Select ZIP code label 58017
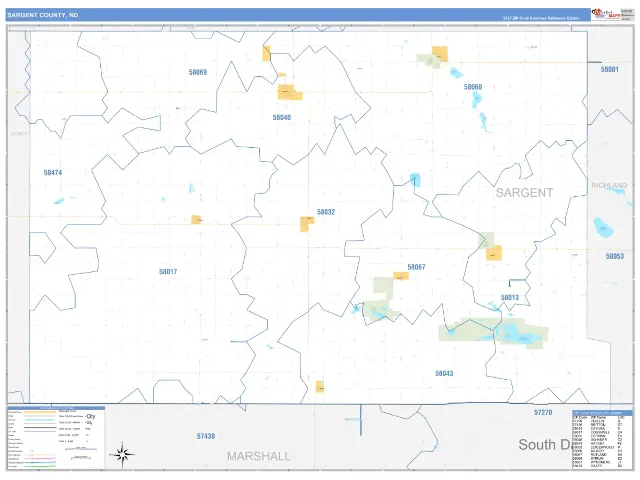 click(x=168, y=271)
